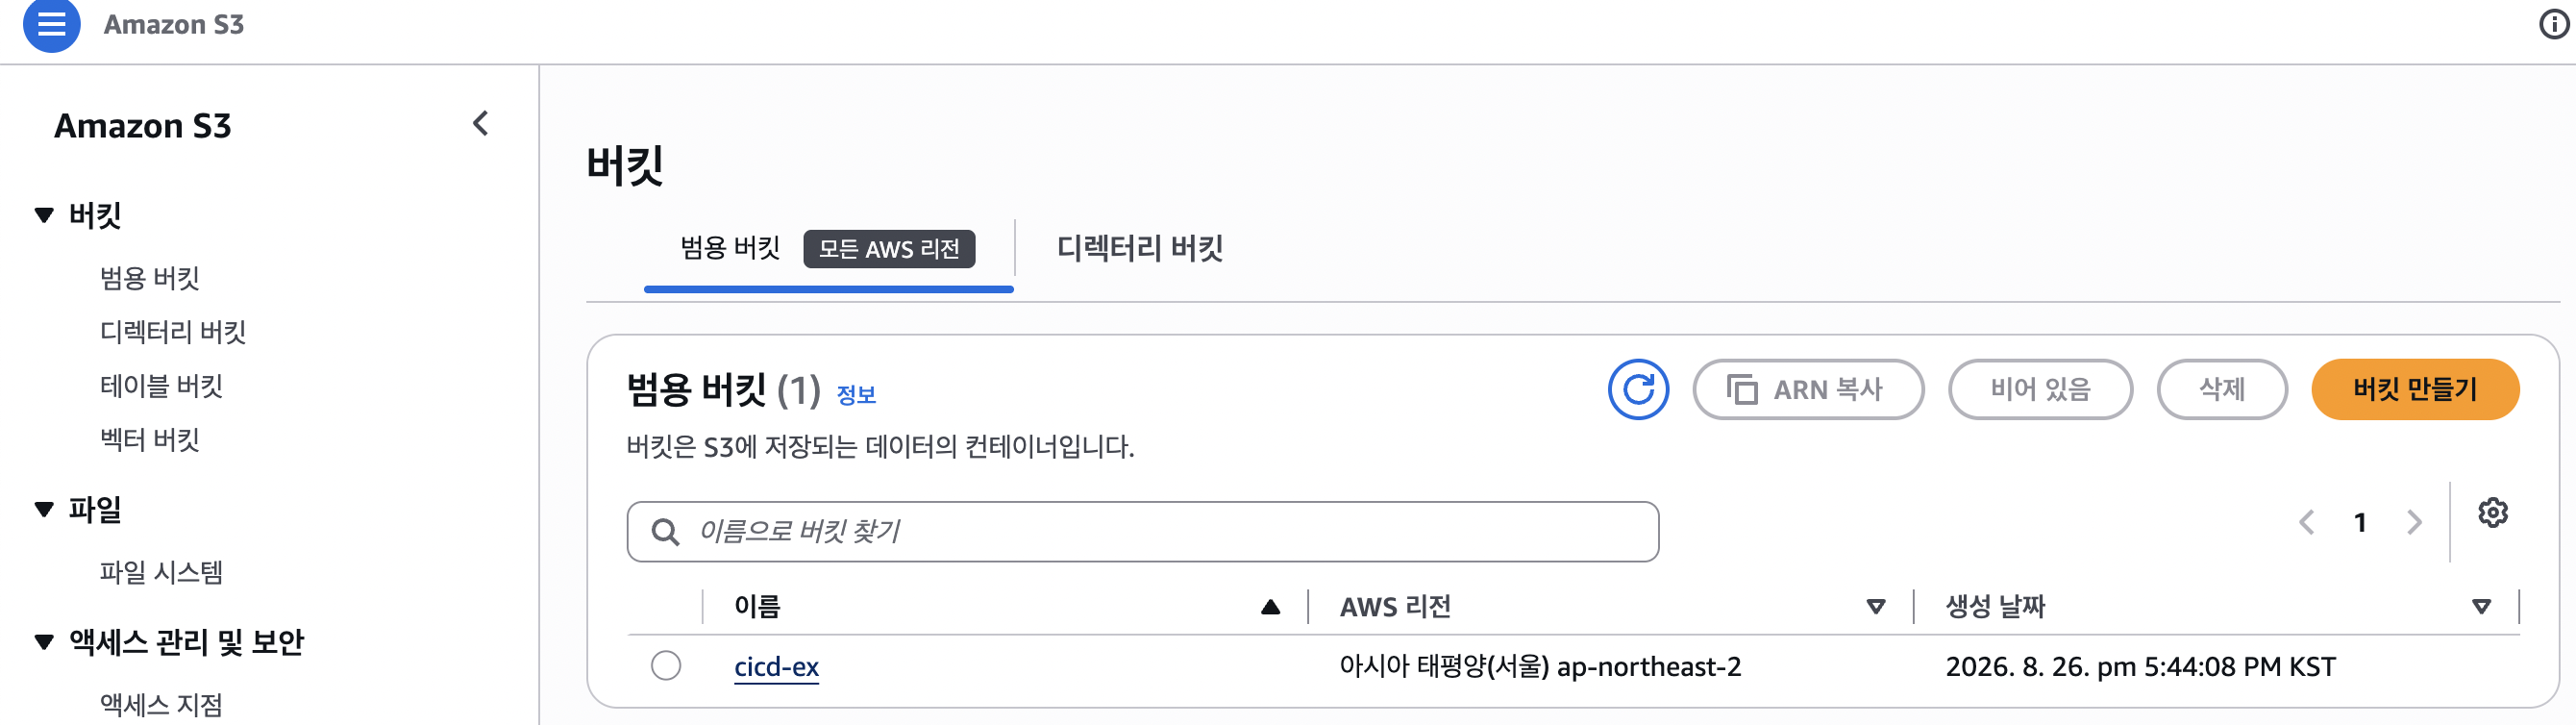
Task: Focus the bucket name search field
Action: 1142,532
